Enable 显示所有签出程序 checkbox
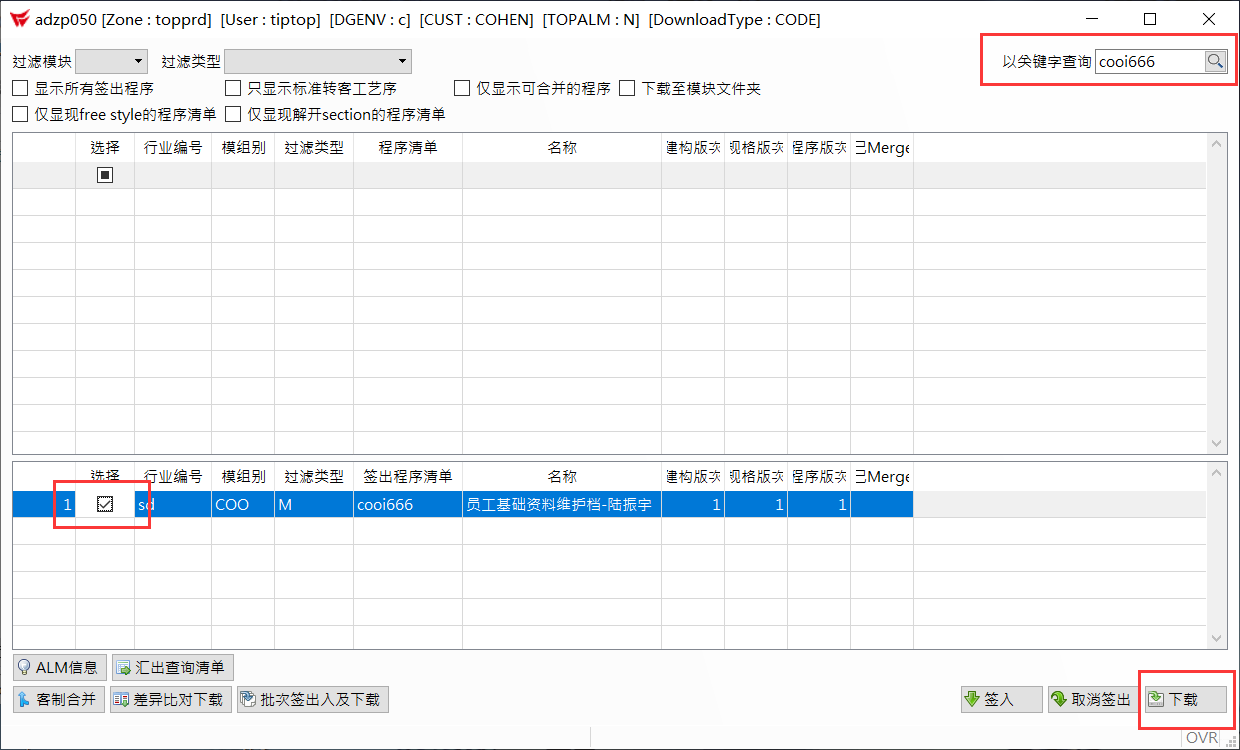The width and height of the screenshot is (1240, 750). coord(20,88)
